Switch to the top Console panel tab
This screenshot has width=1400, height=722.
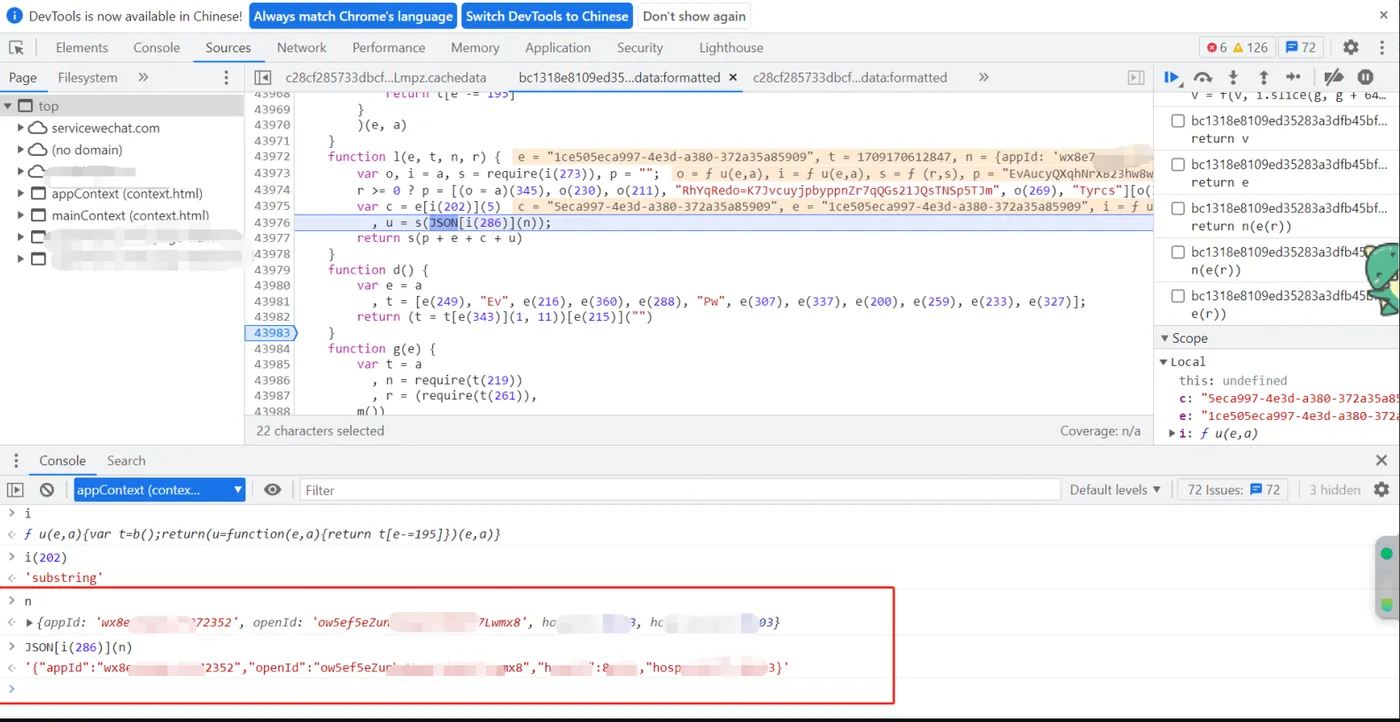coord(157,47)
